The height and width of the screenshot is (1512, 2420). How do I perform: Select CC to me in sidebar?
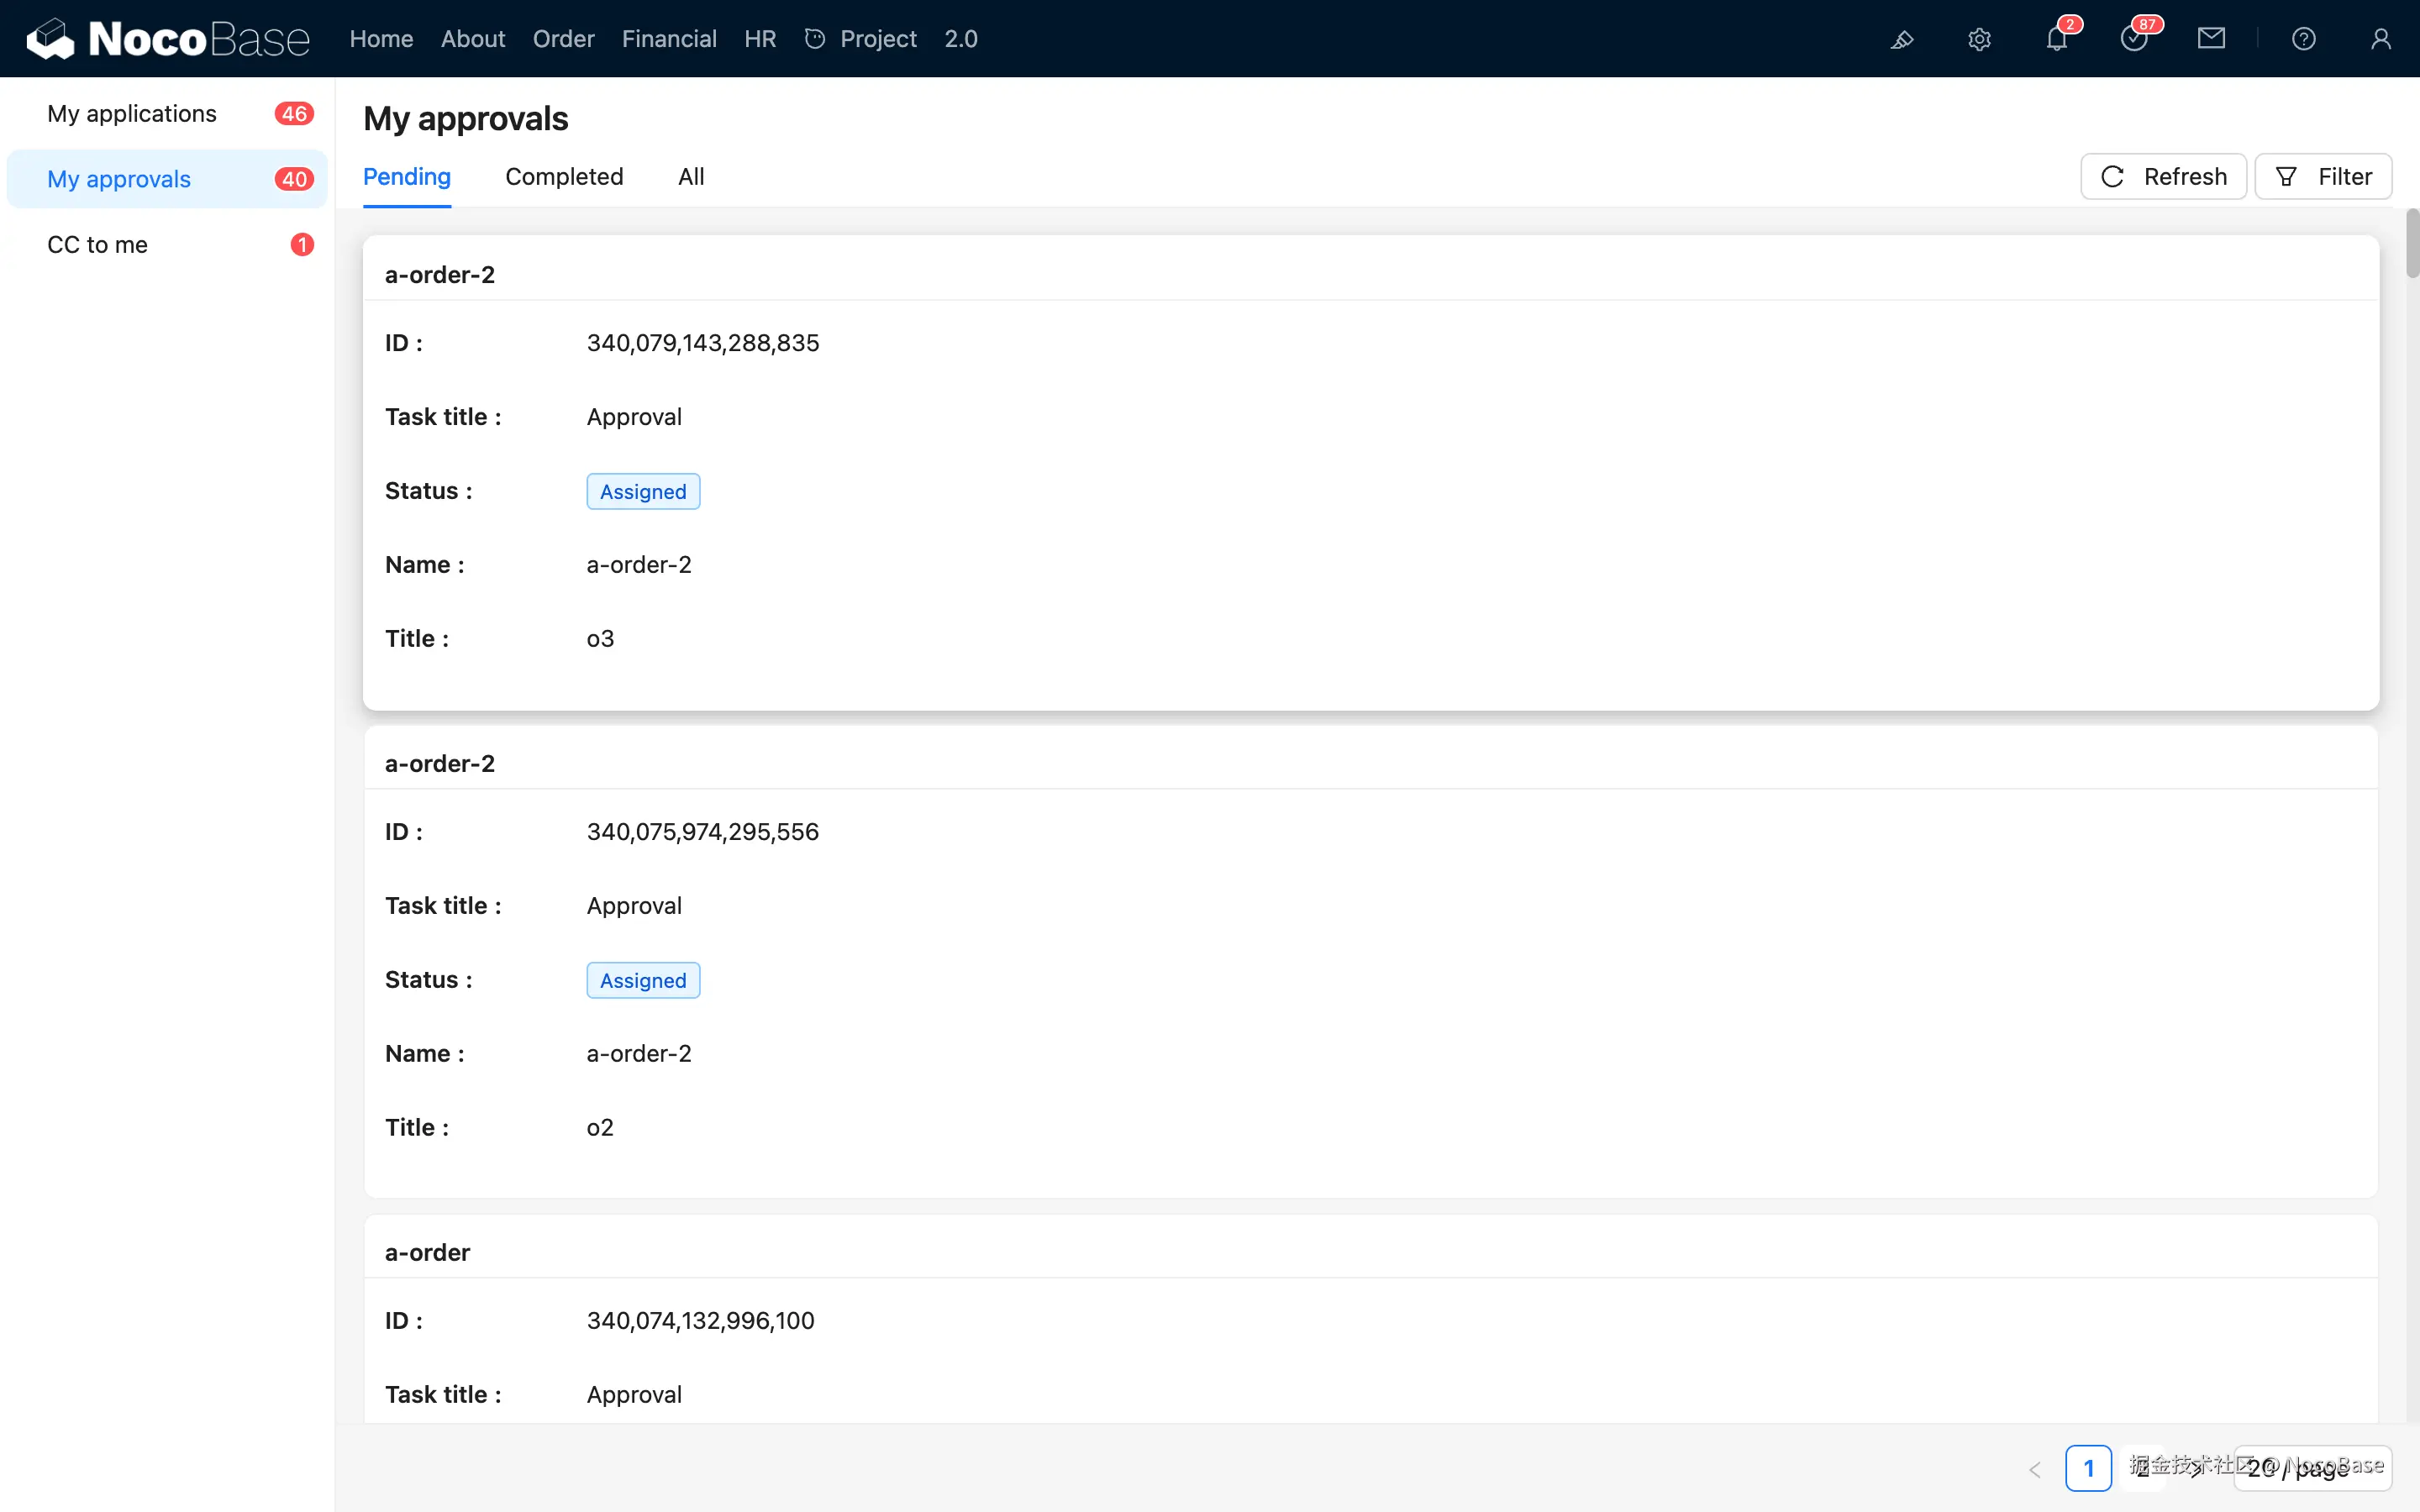click(x=167, y=245)
